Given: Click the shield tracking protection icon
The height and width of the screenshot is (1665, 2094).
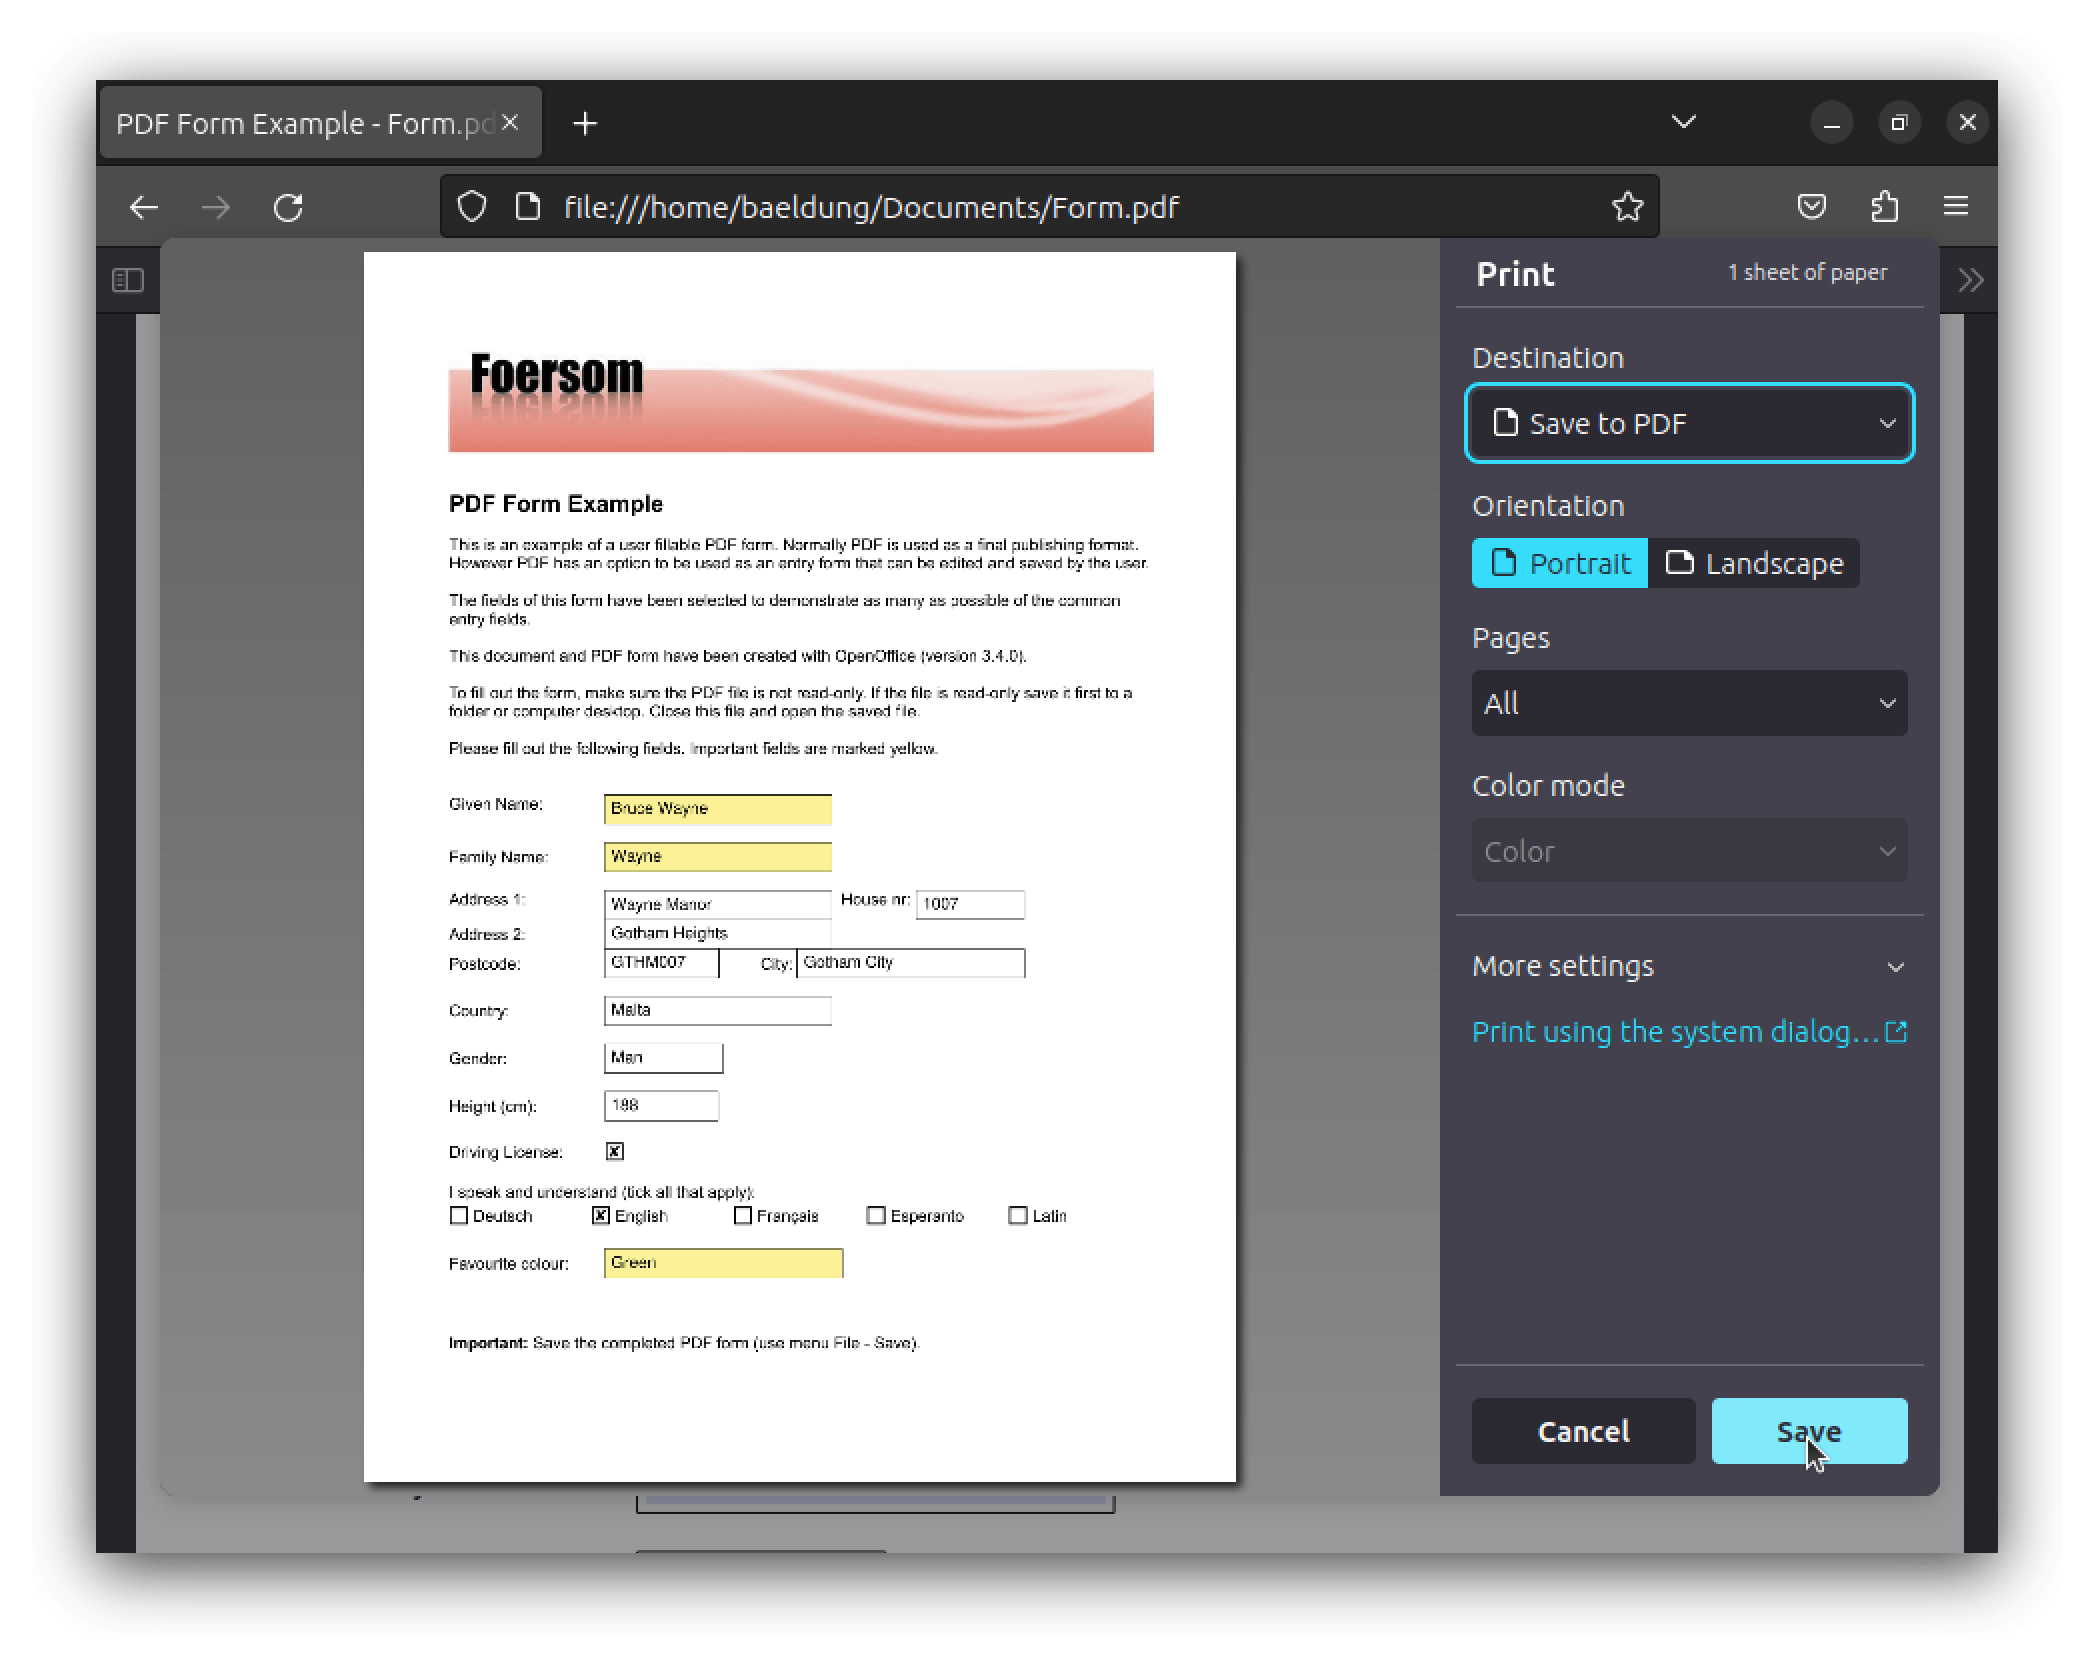Looking at the screenshot, I should pos(472,207).
